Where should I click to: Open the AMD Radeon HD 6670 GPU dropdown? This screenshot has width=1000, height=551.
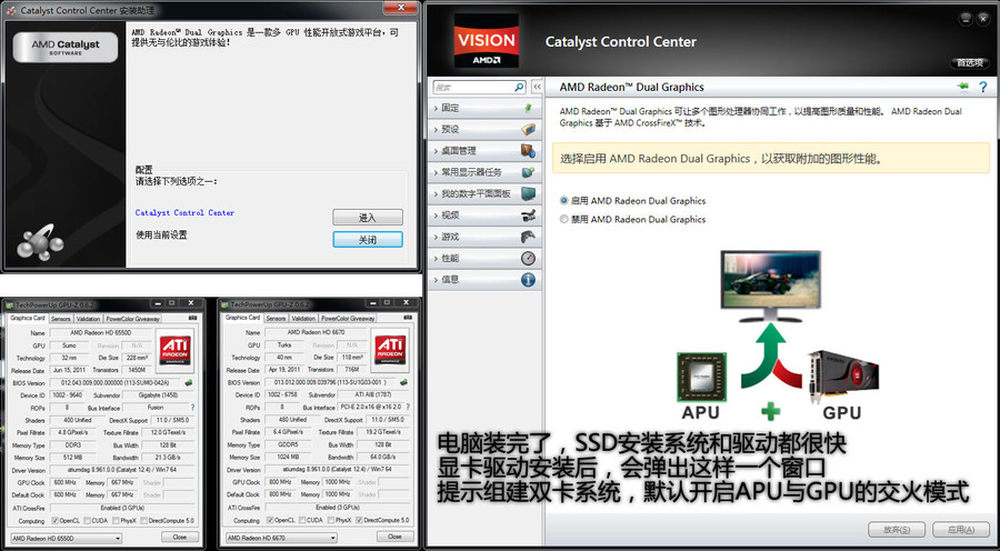coord(281,538)
